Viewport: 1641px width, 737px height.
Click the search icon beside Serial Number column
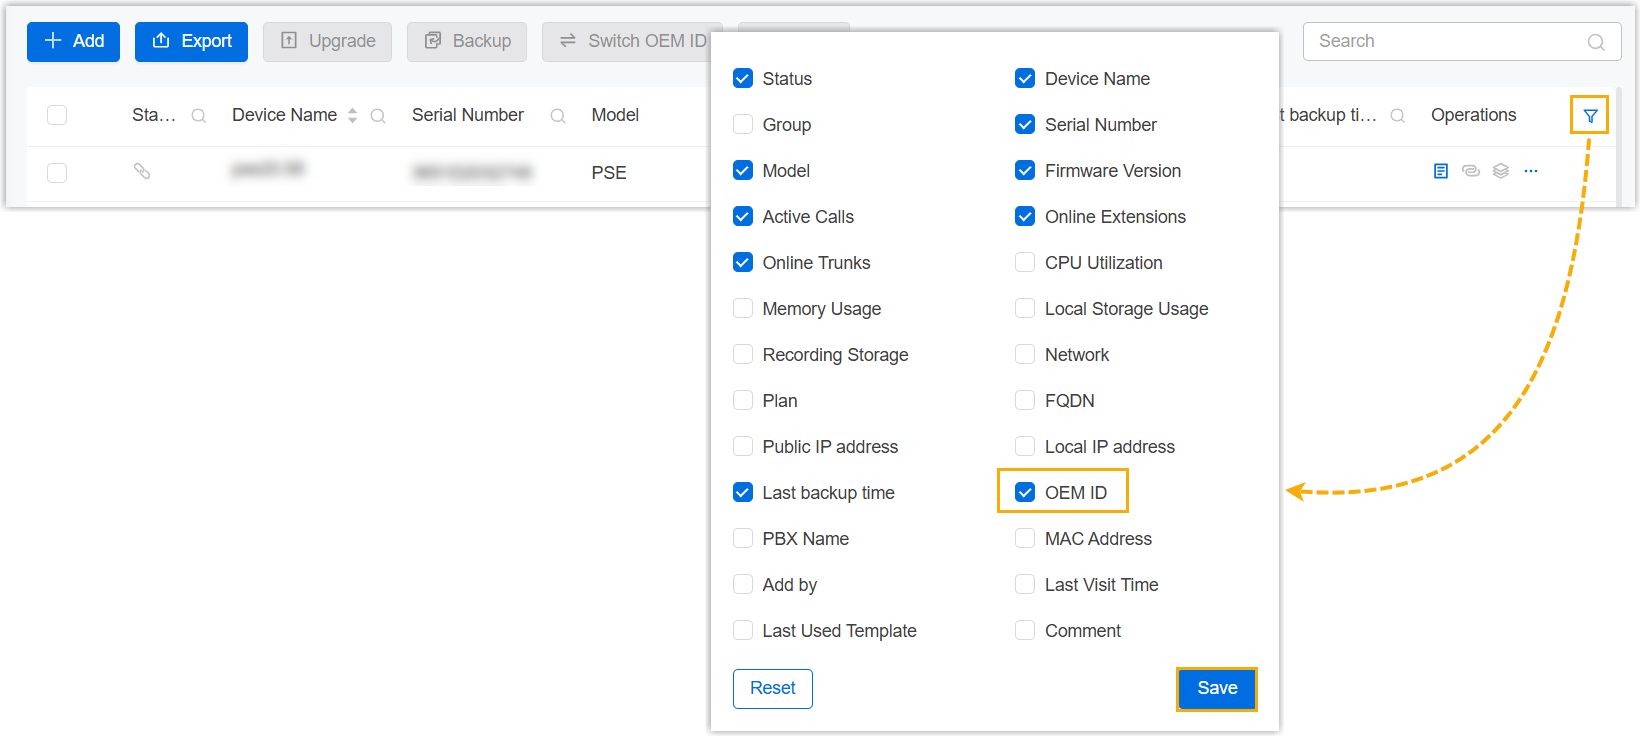pyautogui.click(x=558, y=116)
